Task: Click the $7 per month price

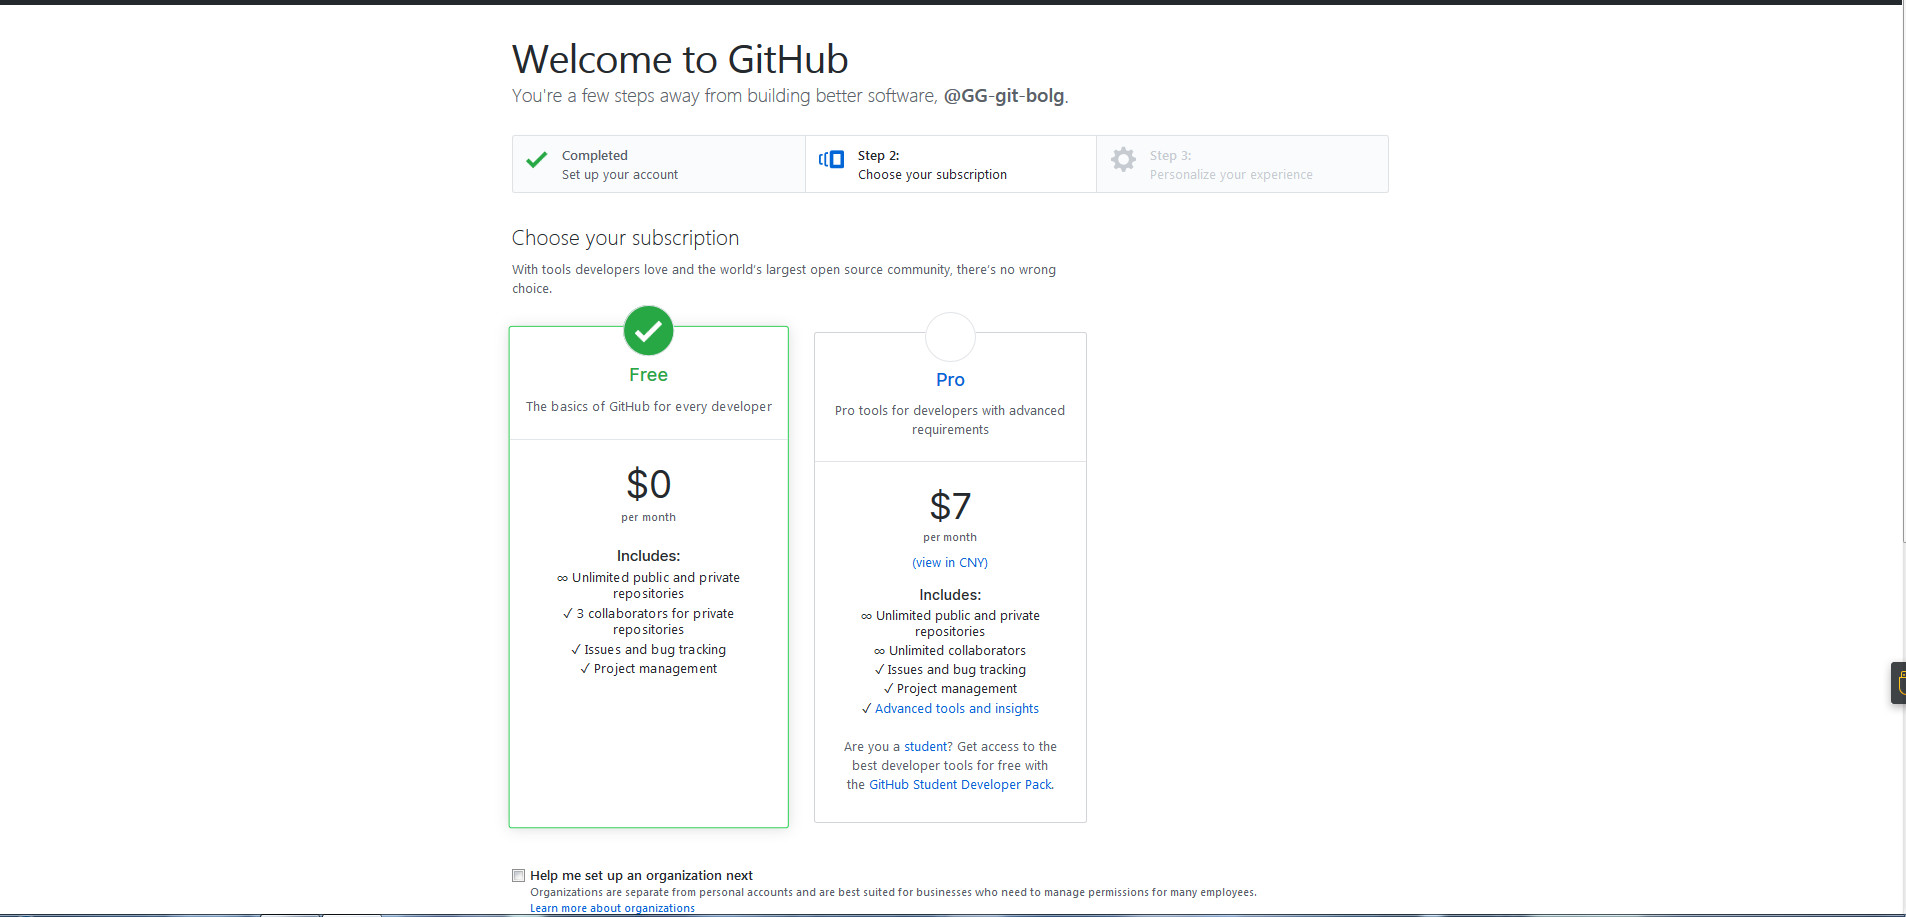Action: (950, 506)
